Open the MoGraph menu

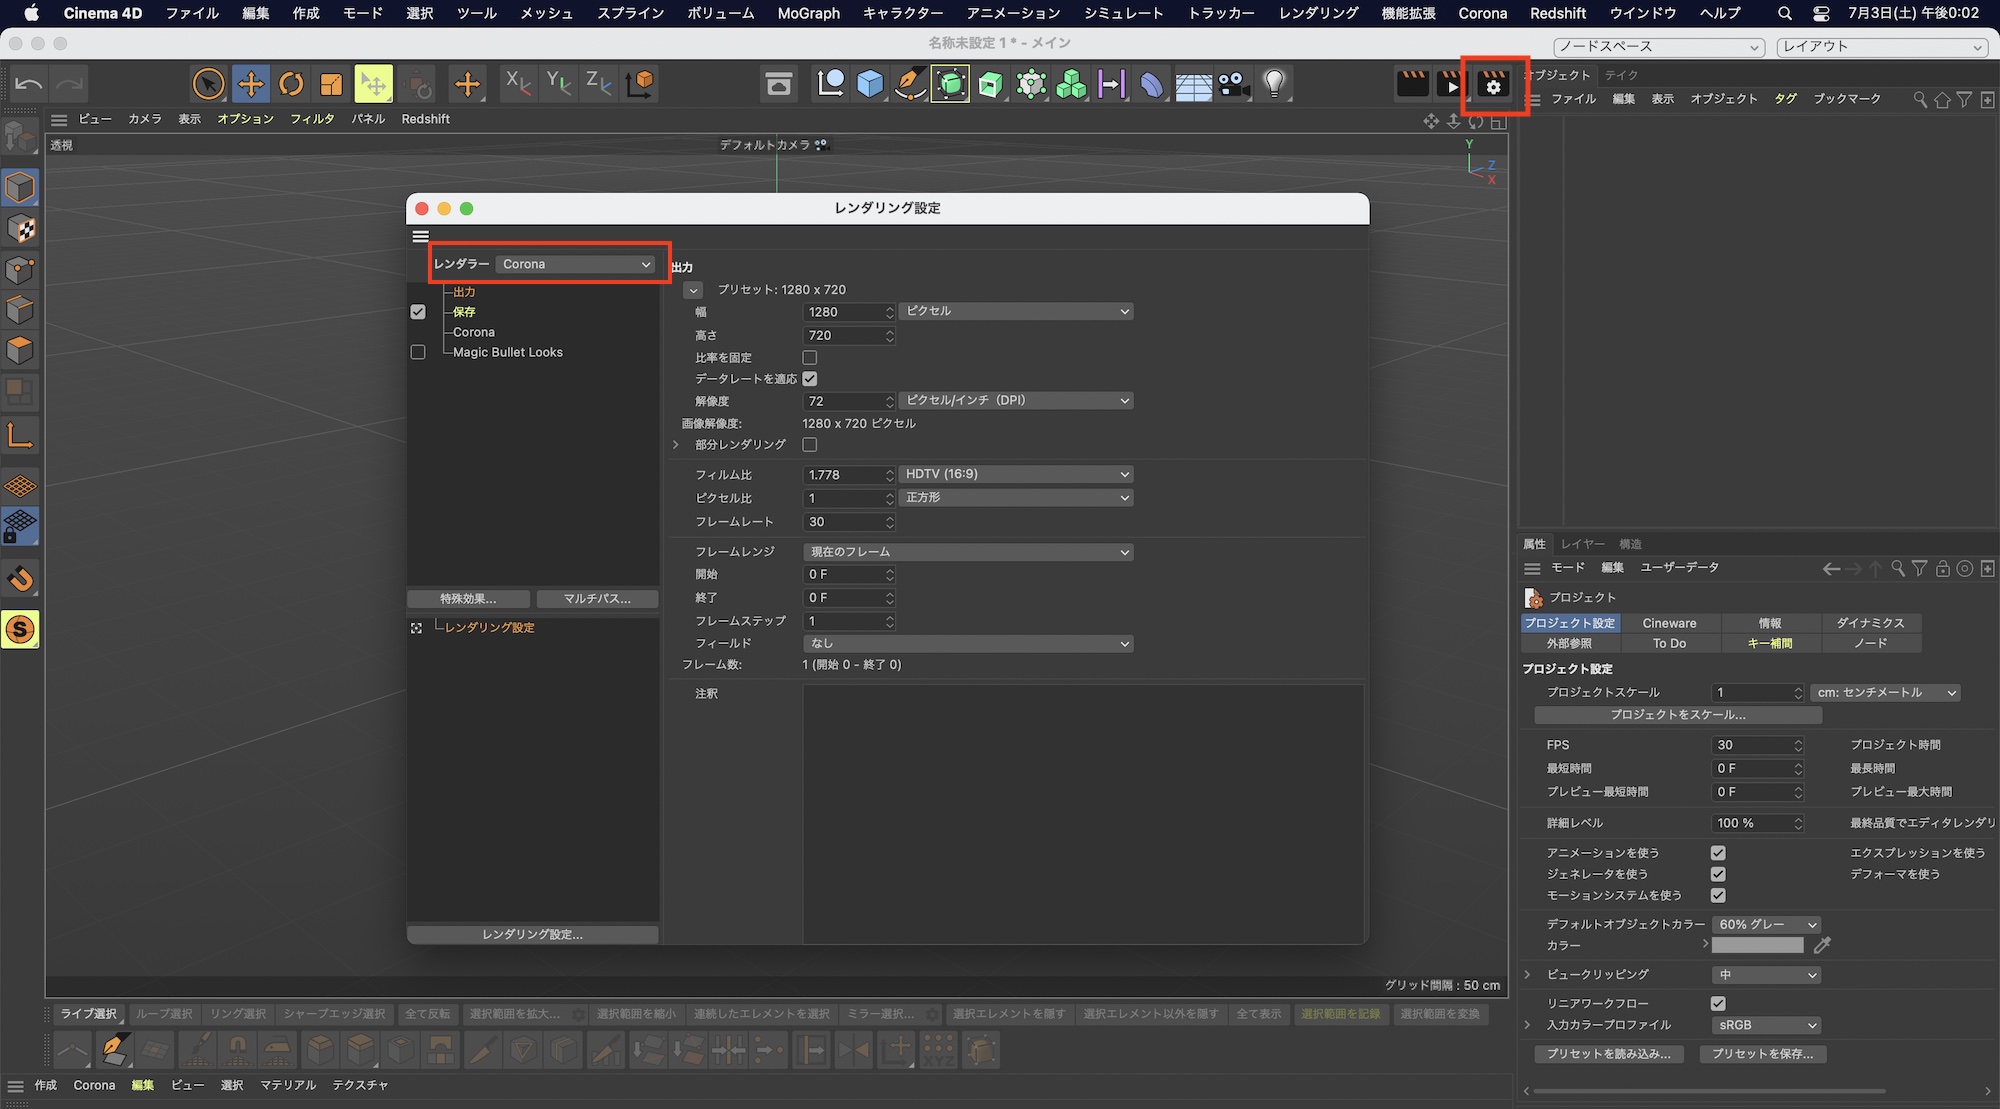coord(807,13)
